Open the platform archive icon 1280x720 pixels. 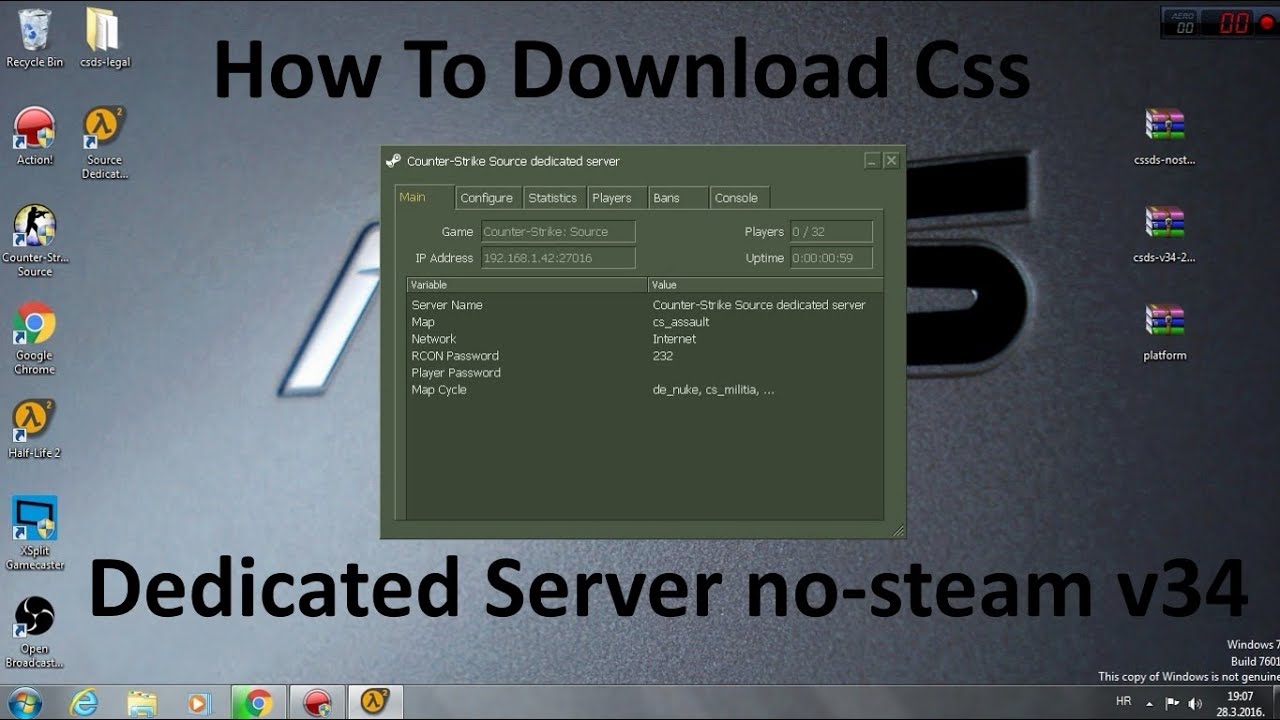coord(1165,332)
